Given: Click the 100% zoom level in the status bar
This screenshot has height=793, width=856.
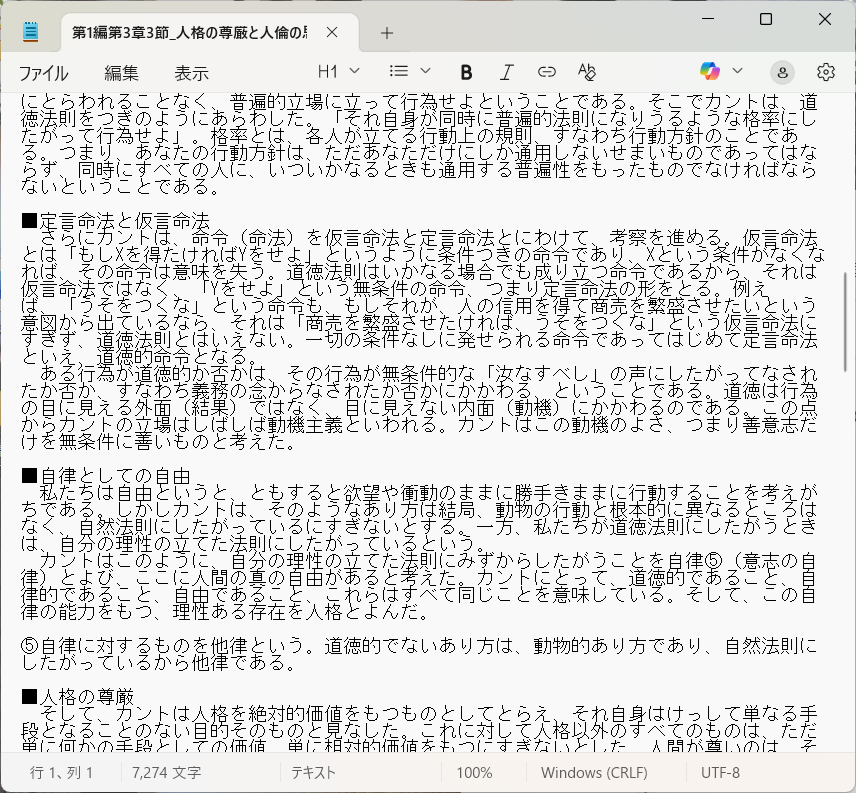Looking at the screenshot, I should (474, 773).
